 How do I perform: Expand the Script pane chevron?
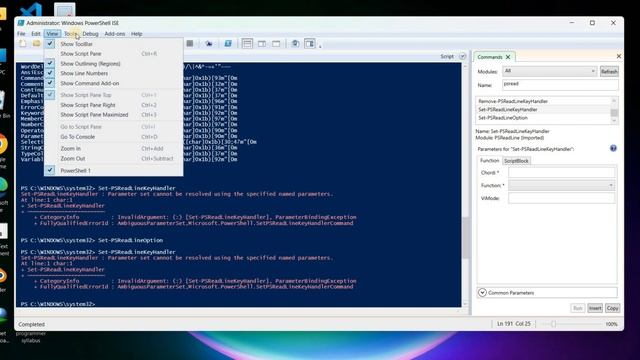click(462, 57)
